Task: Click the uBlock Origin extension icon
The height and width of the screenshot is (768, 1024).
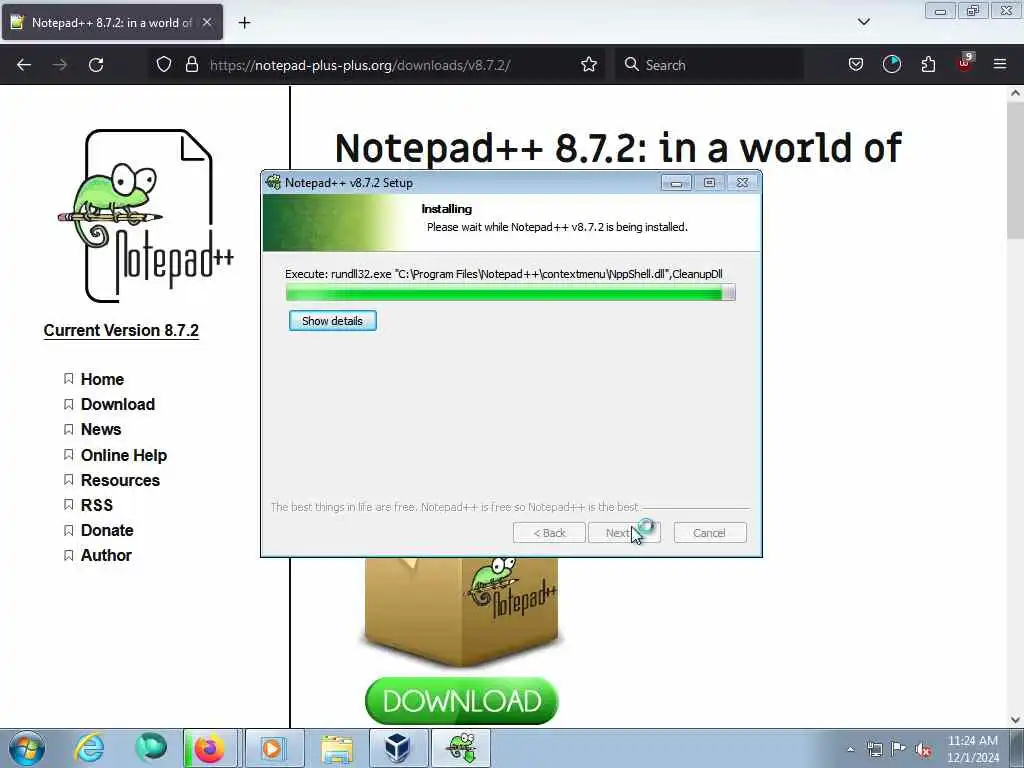Action: [965, 63]
